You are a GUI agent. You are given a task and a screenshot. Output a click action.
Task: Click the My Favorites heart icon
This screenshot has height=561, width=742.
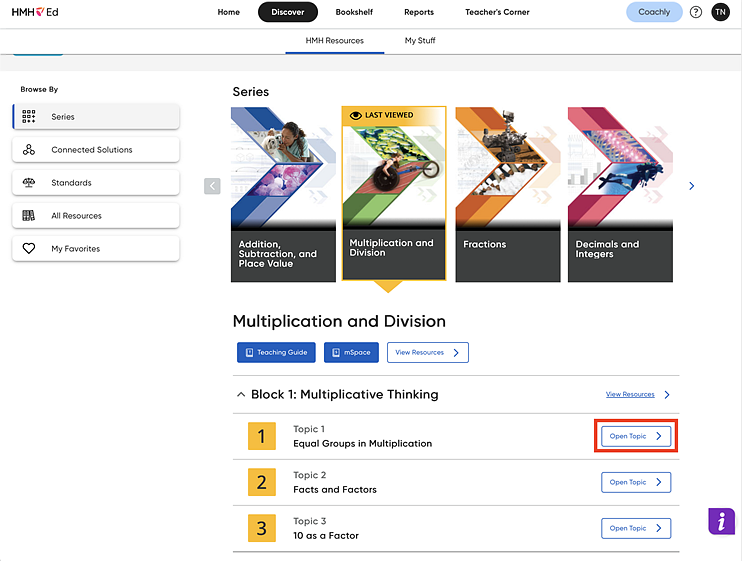(x=29, y=248)
